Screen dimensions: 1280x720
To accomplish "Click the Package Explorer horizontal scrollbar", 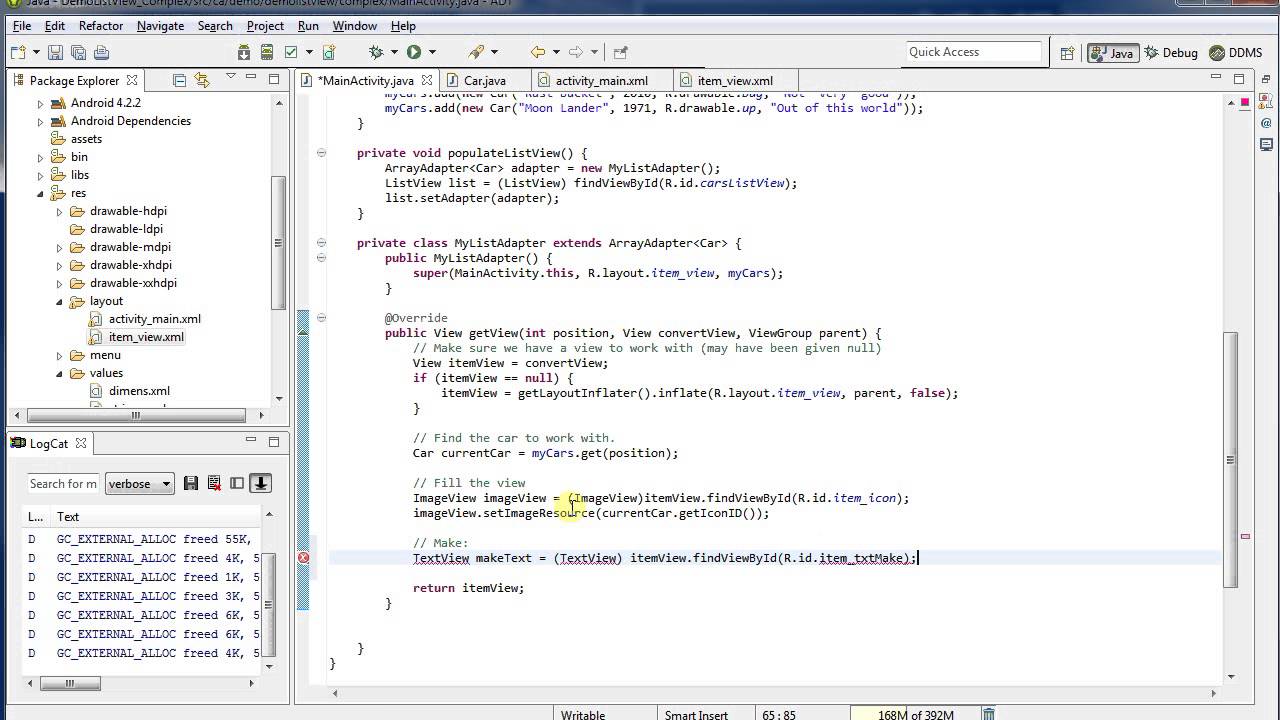I will (137, 415).
